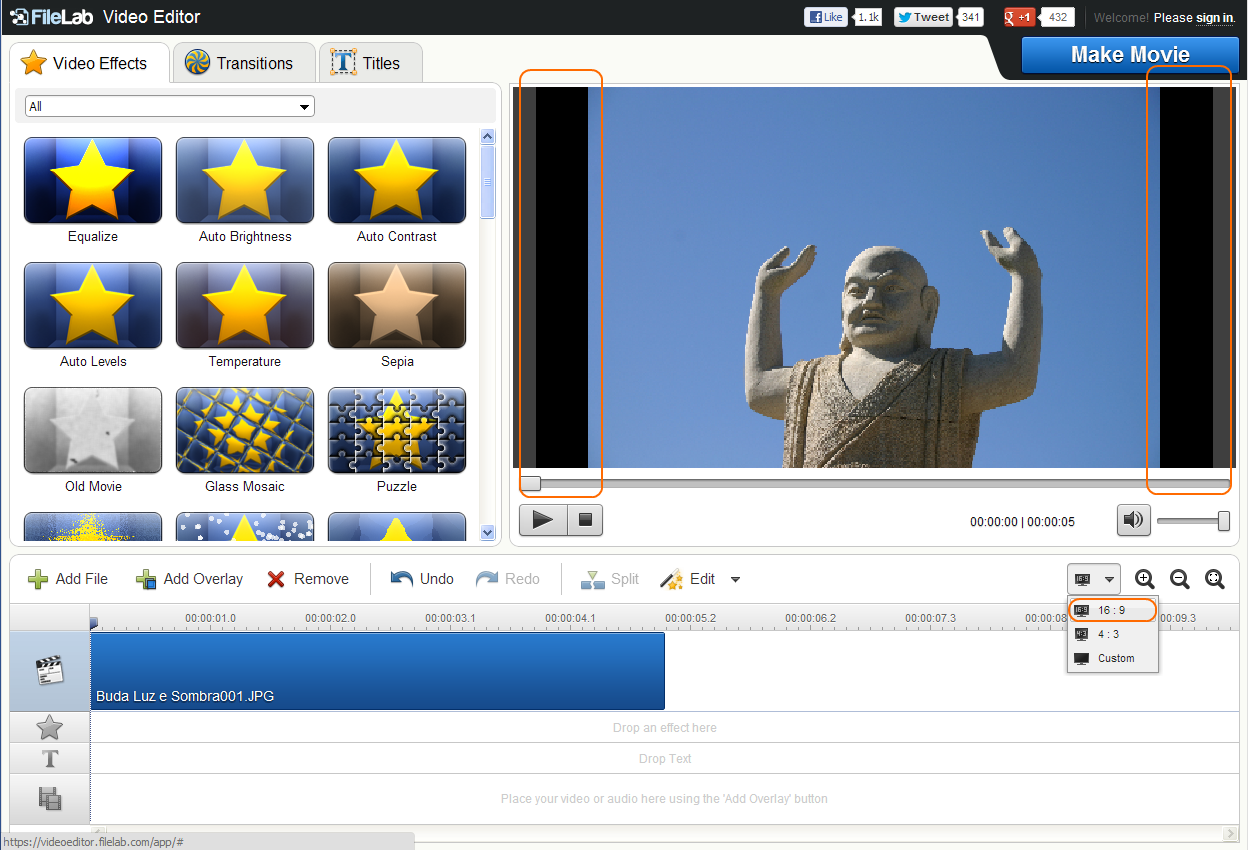This screenshot has width=1248, height=850.
Task: Click the text track T icon
Action: (x=50, y=758)
